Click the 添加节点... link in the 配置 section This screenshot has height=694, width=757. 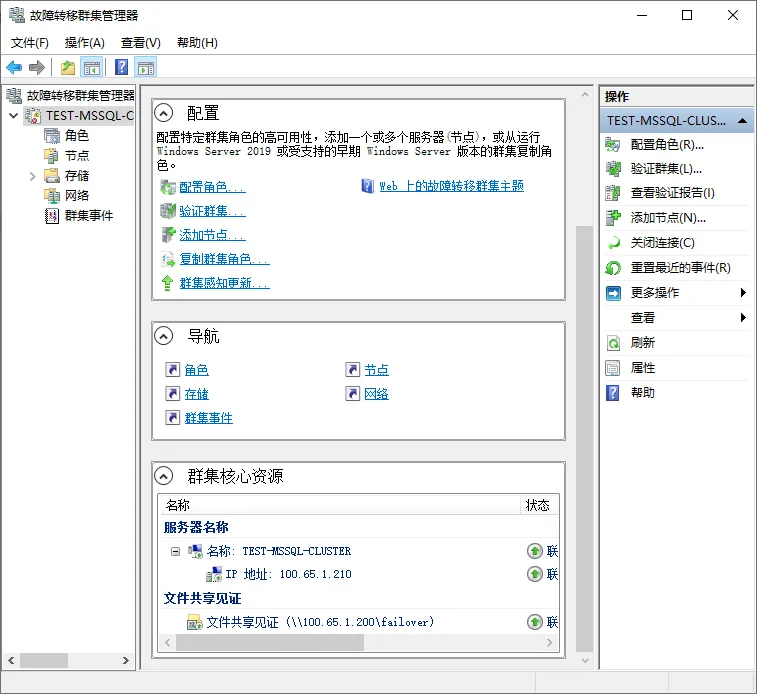[x=212, y=235]
